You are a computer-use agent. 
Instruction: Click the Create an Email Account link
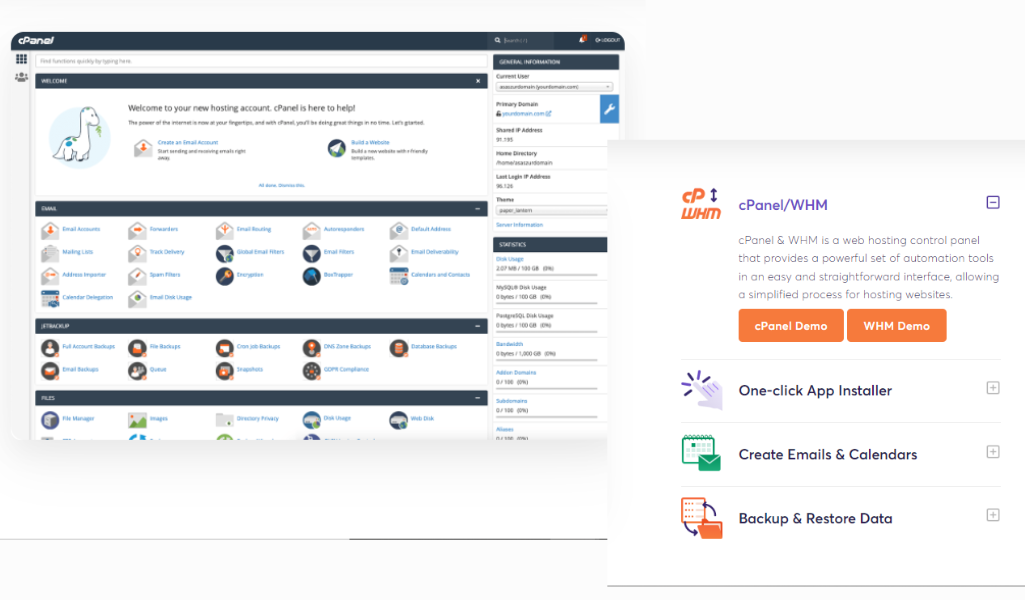coord(188,142)
